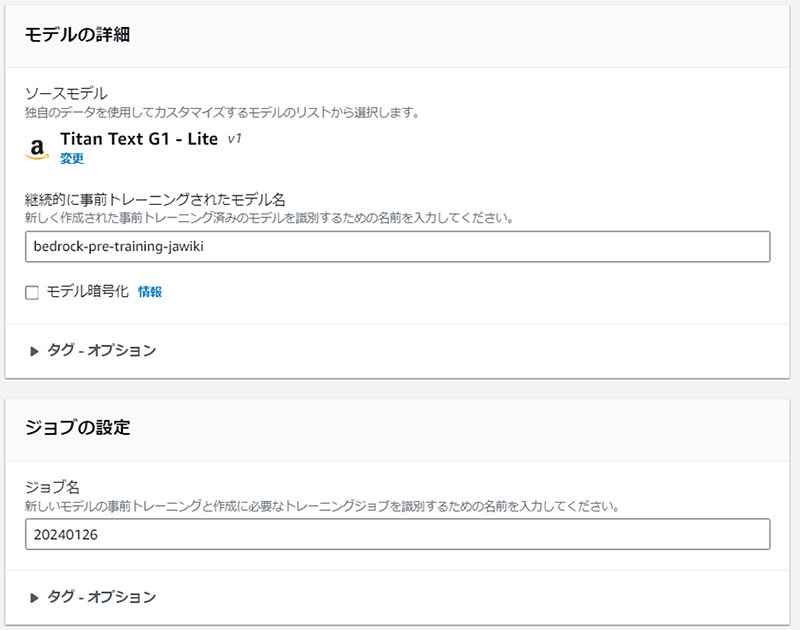Image resolution: width=800 pixels, height=630 pixels.
Task: Click the ジョブ名 field containing 20240126
Action: [x=397, y=534]
